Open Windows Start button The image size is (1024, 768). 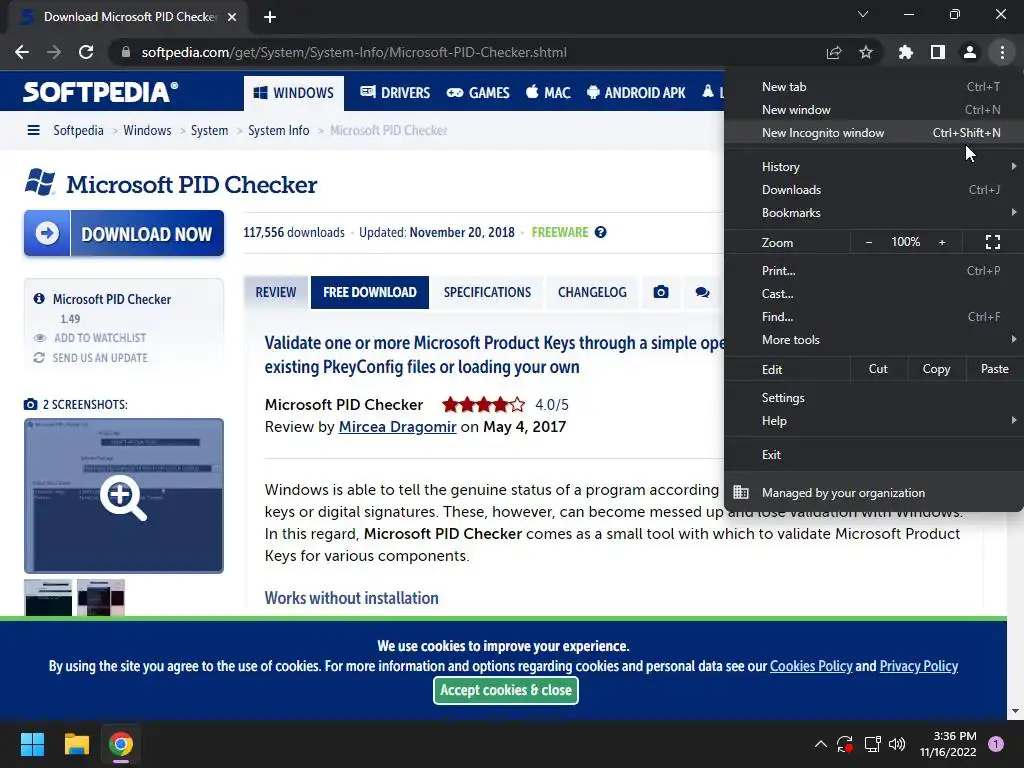[32, 744]
